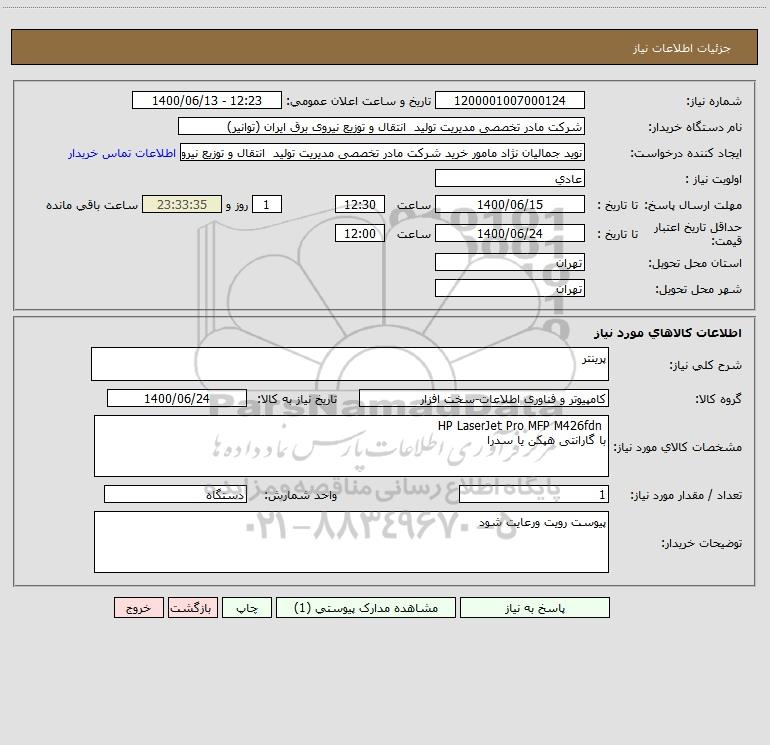Click the general description box پرینتر
Viewport: 770px width, 745px height.
point(350,364)
